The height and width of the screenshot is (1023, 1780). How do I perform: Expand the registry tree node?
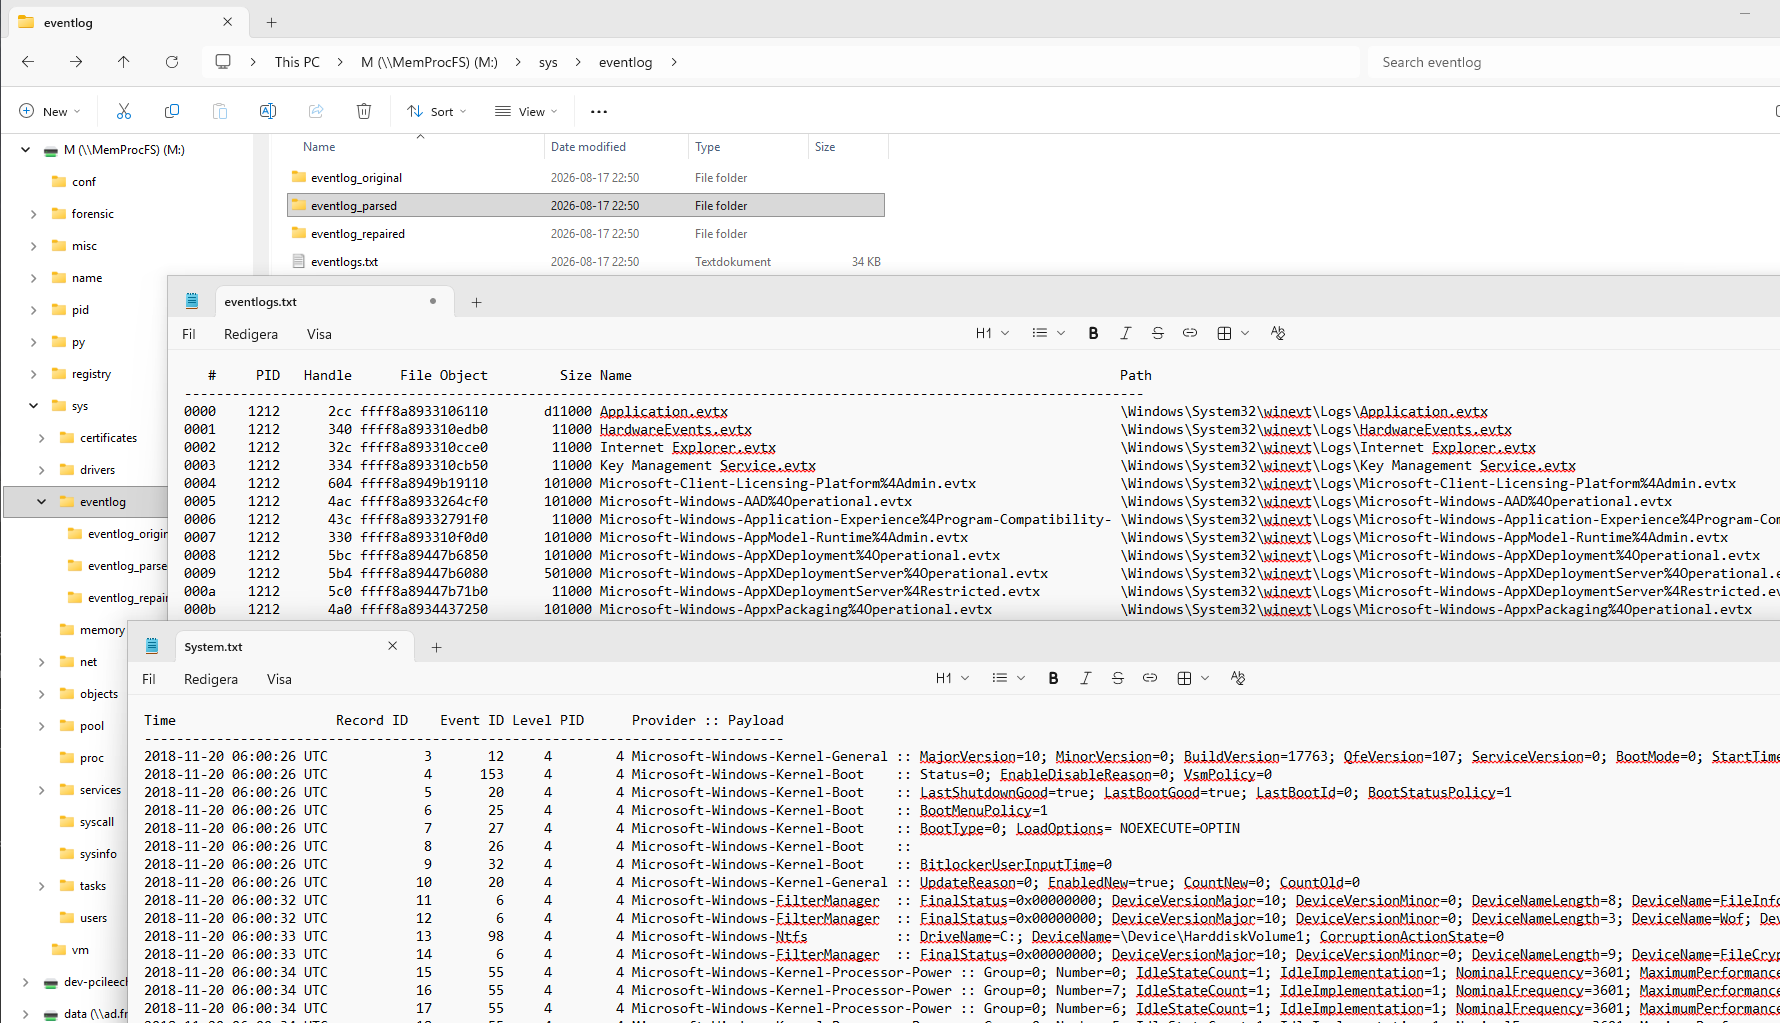tap(33, 374)
